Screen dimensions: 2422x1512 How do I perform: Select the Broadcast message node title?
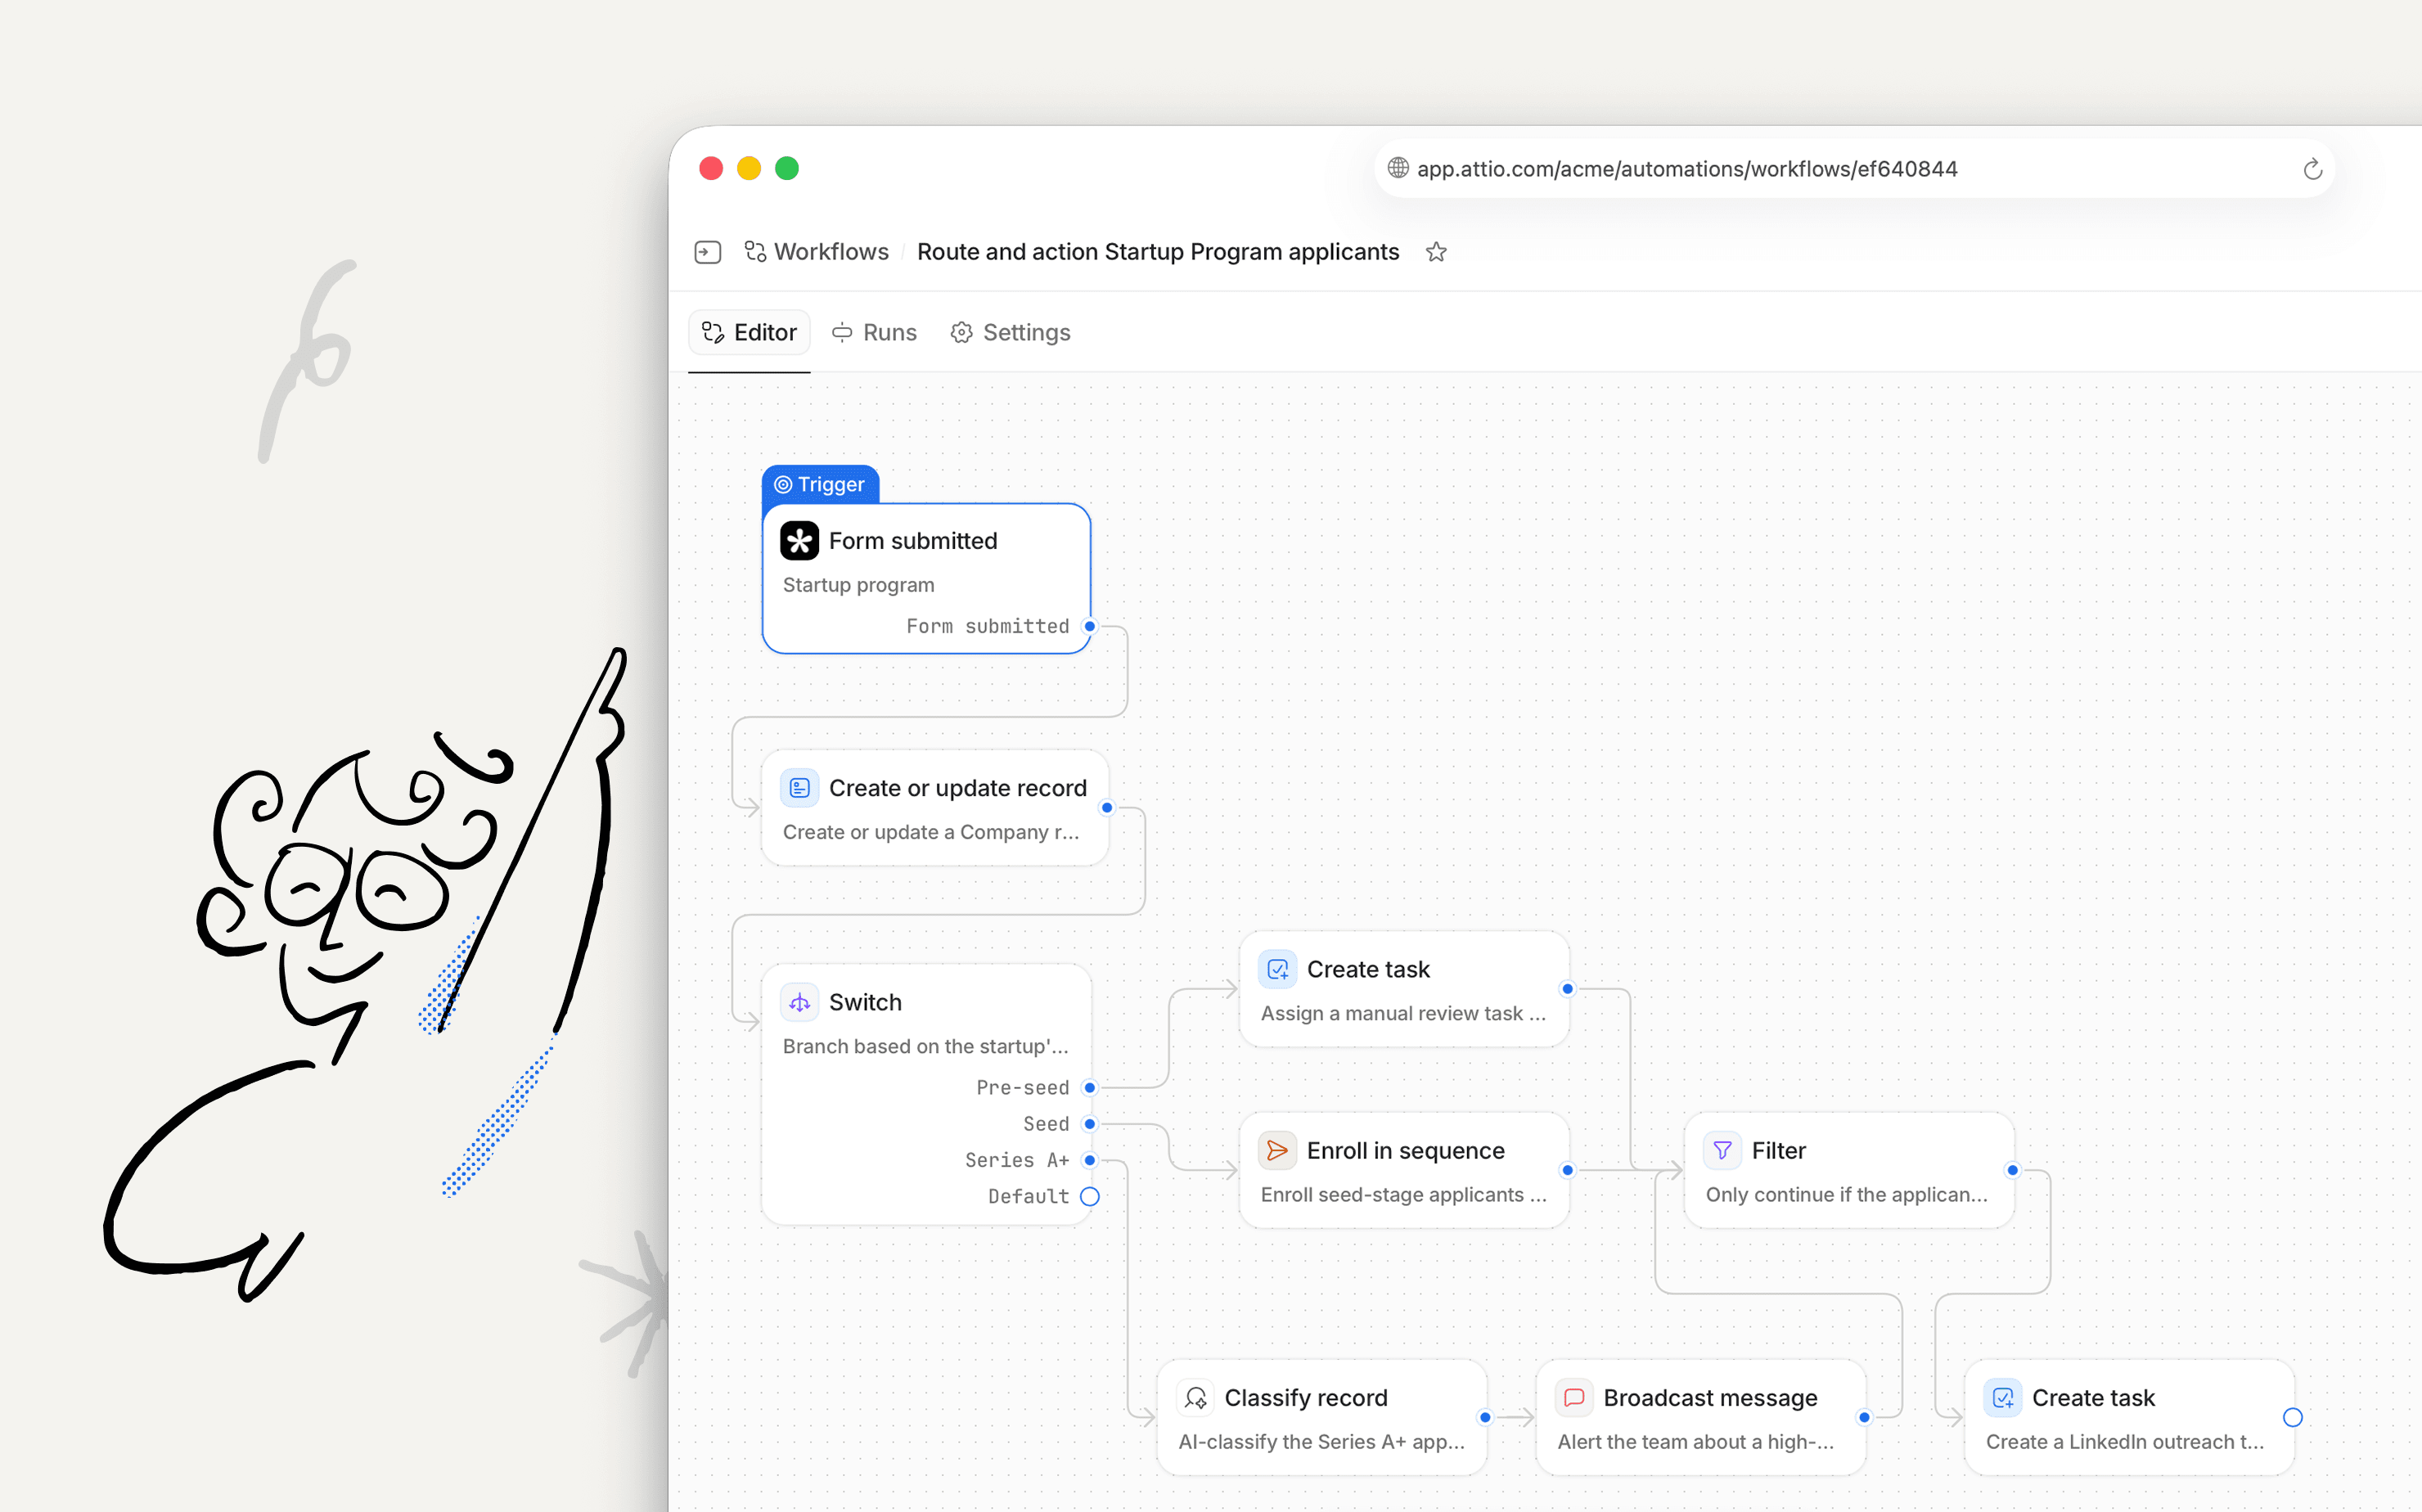[1710, 1397]
